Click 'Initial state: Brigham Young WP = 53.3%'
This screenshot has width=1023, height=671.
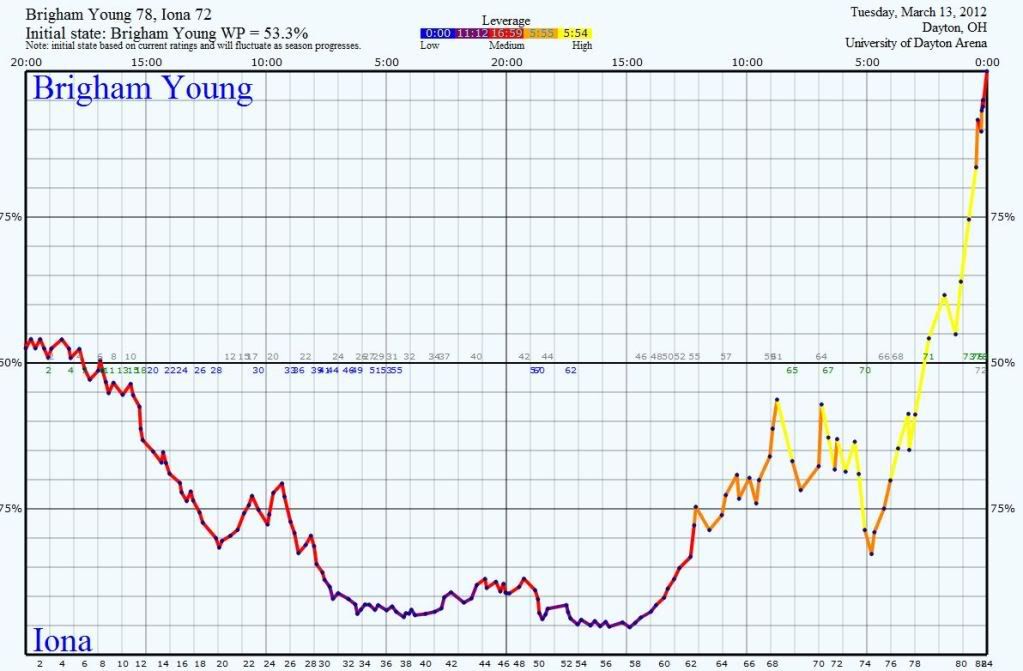[x=167, y=33]
